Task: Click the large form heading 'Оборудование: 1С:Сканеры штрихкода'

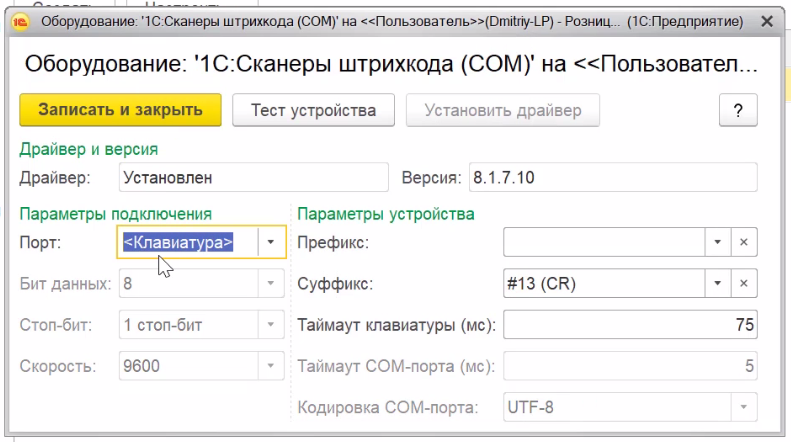Action: (391, 64)
